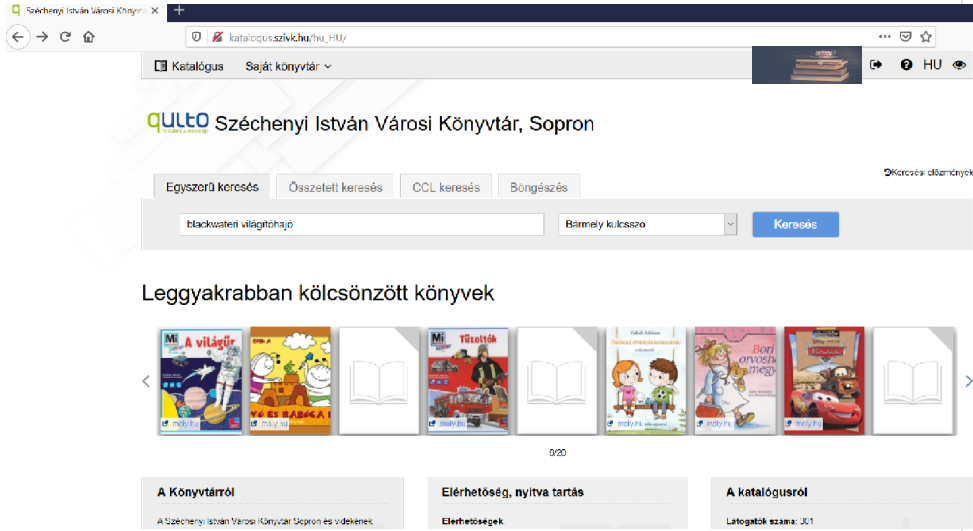Click the login arrow icon

(x=876, y=65)
